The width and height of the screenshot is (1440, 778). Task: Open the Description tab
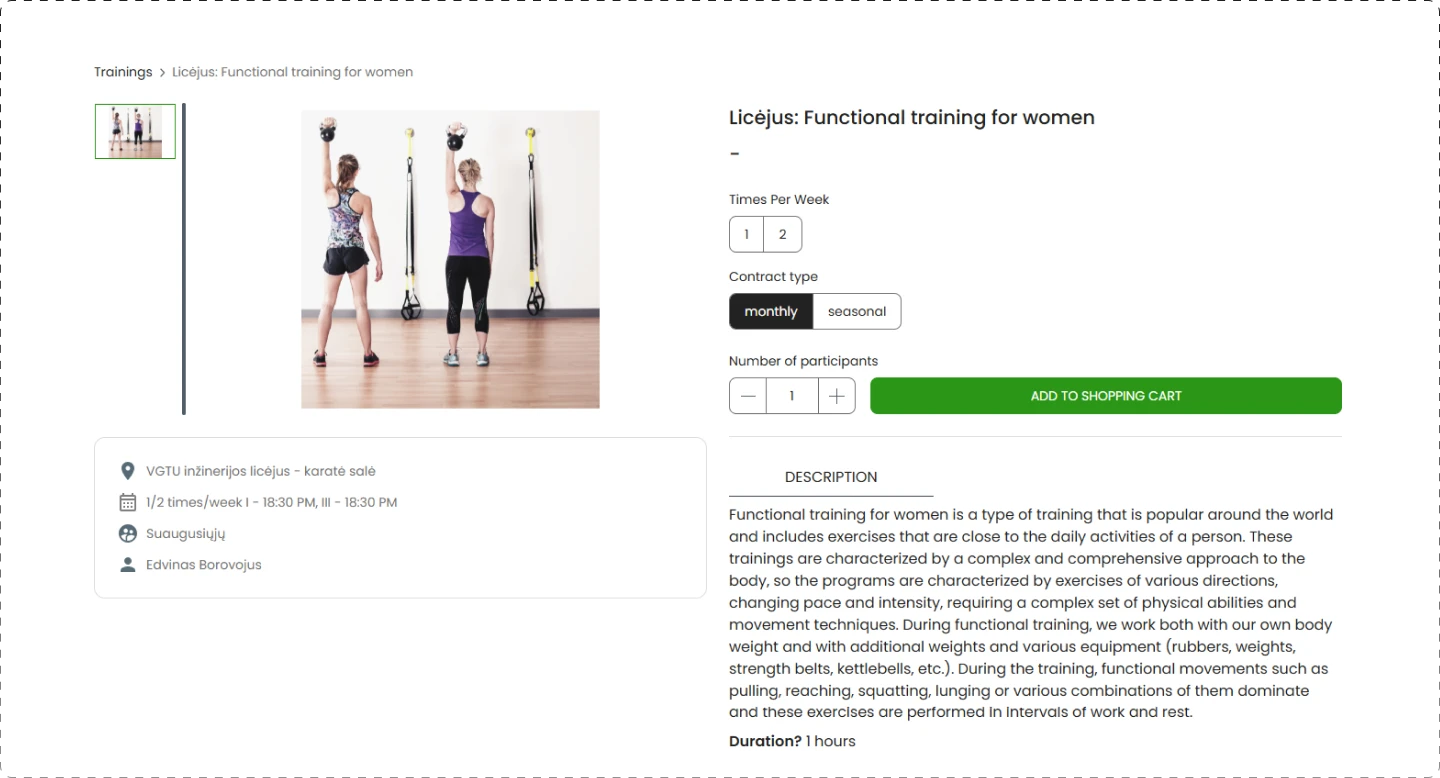coord(831,477)
